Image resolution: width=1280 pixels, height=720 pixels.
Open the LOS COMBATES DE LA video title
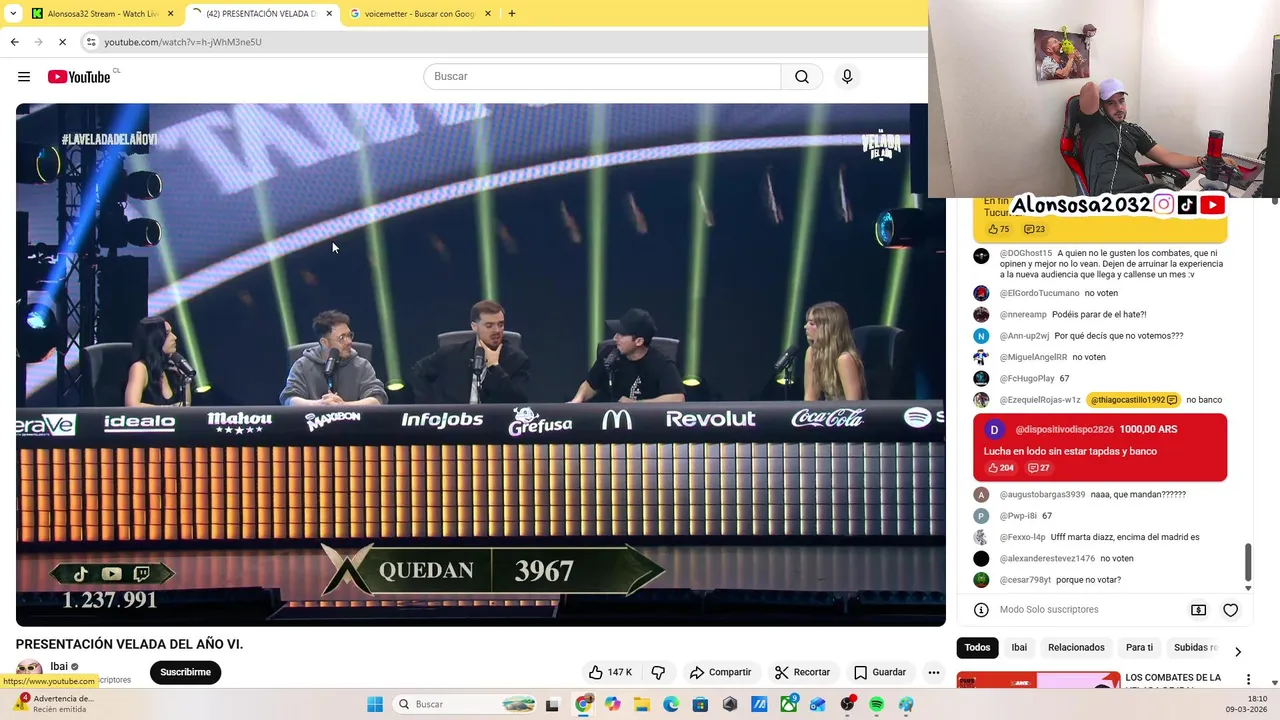point(1173,678)
